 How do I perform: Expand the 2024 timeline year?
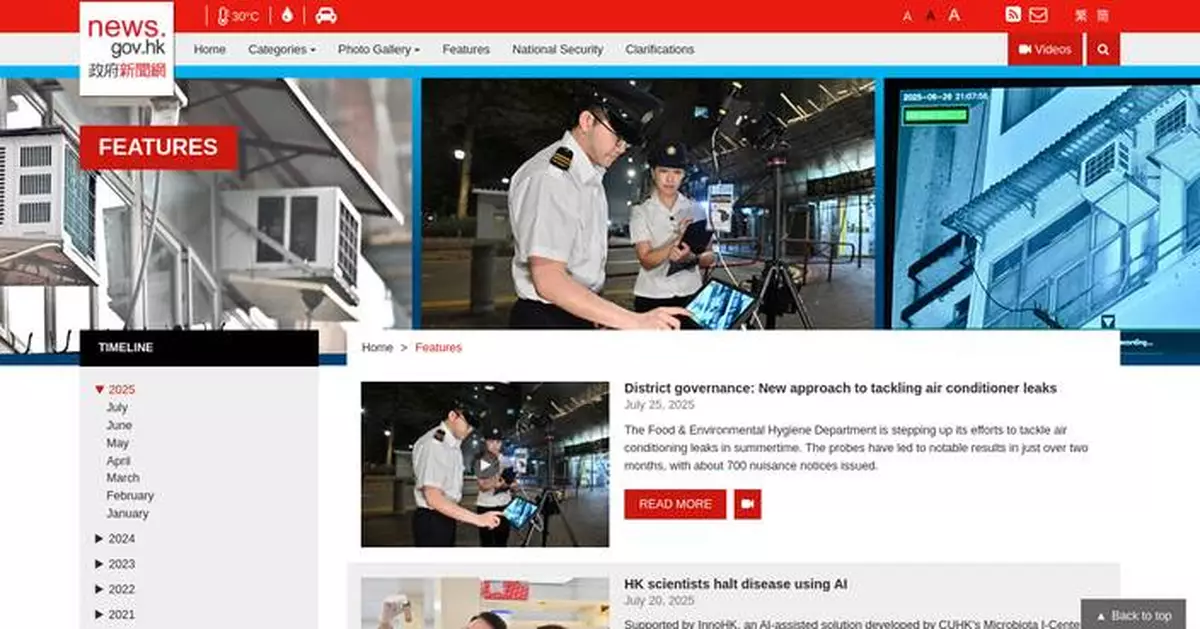121,539
